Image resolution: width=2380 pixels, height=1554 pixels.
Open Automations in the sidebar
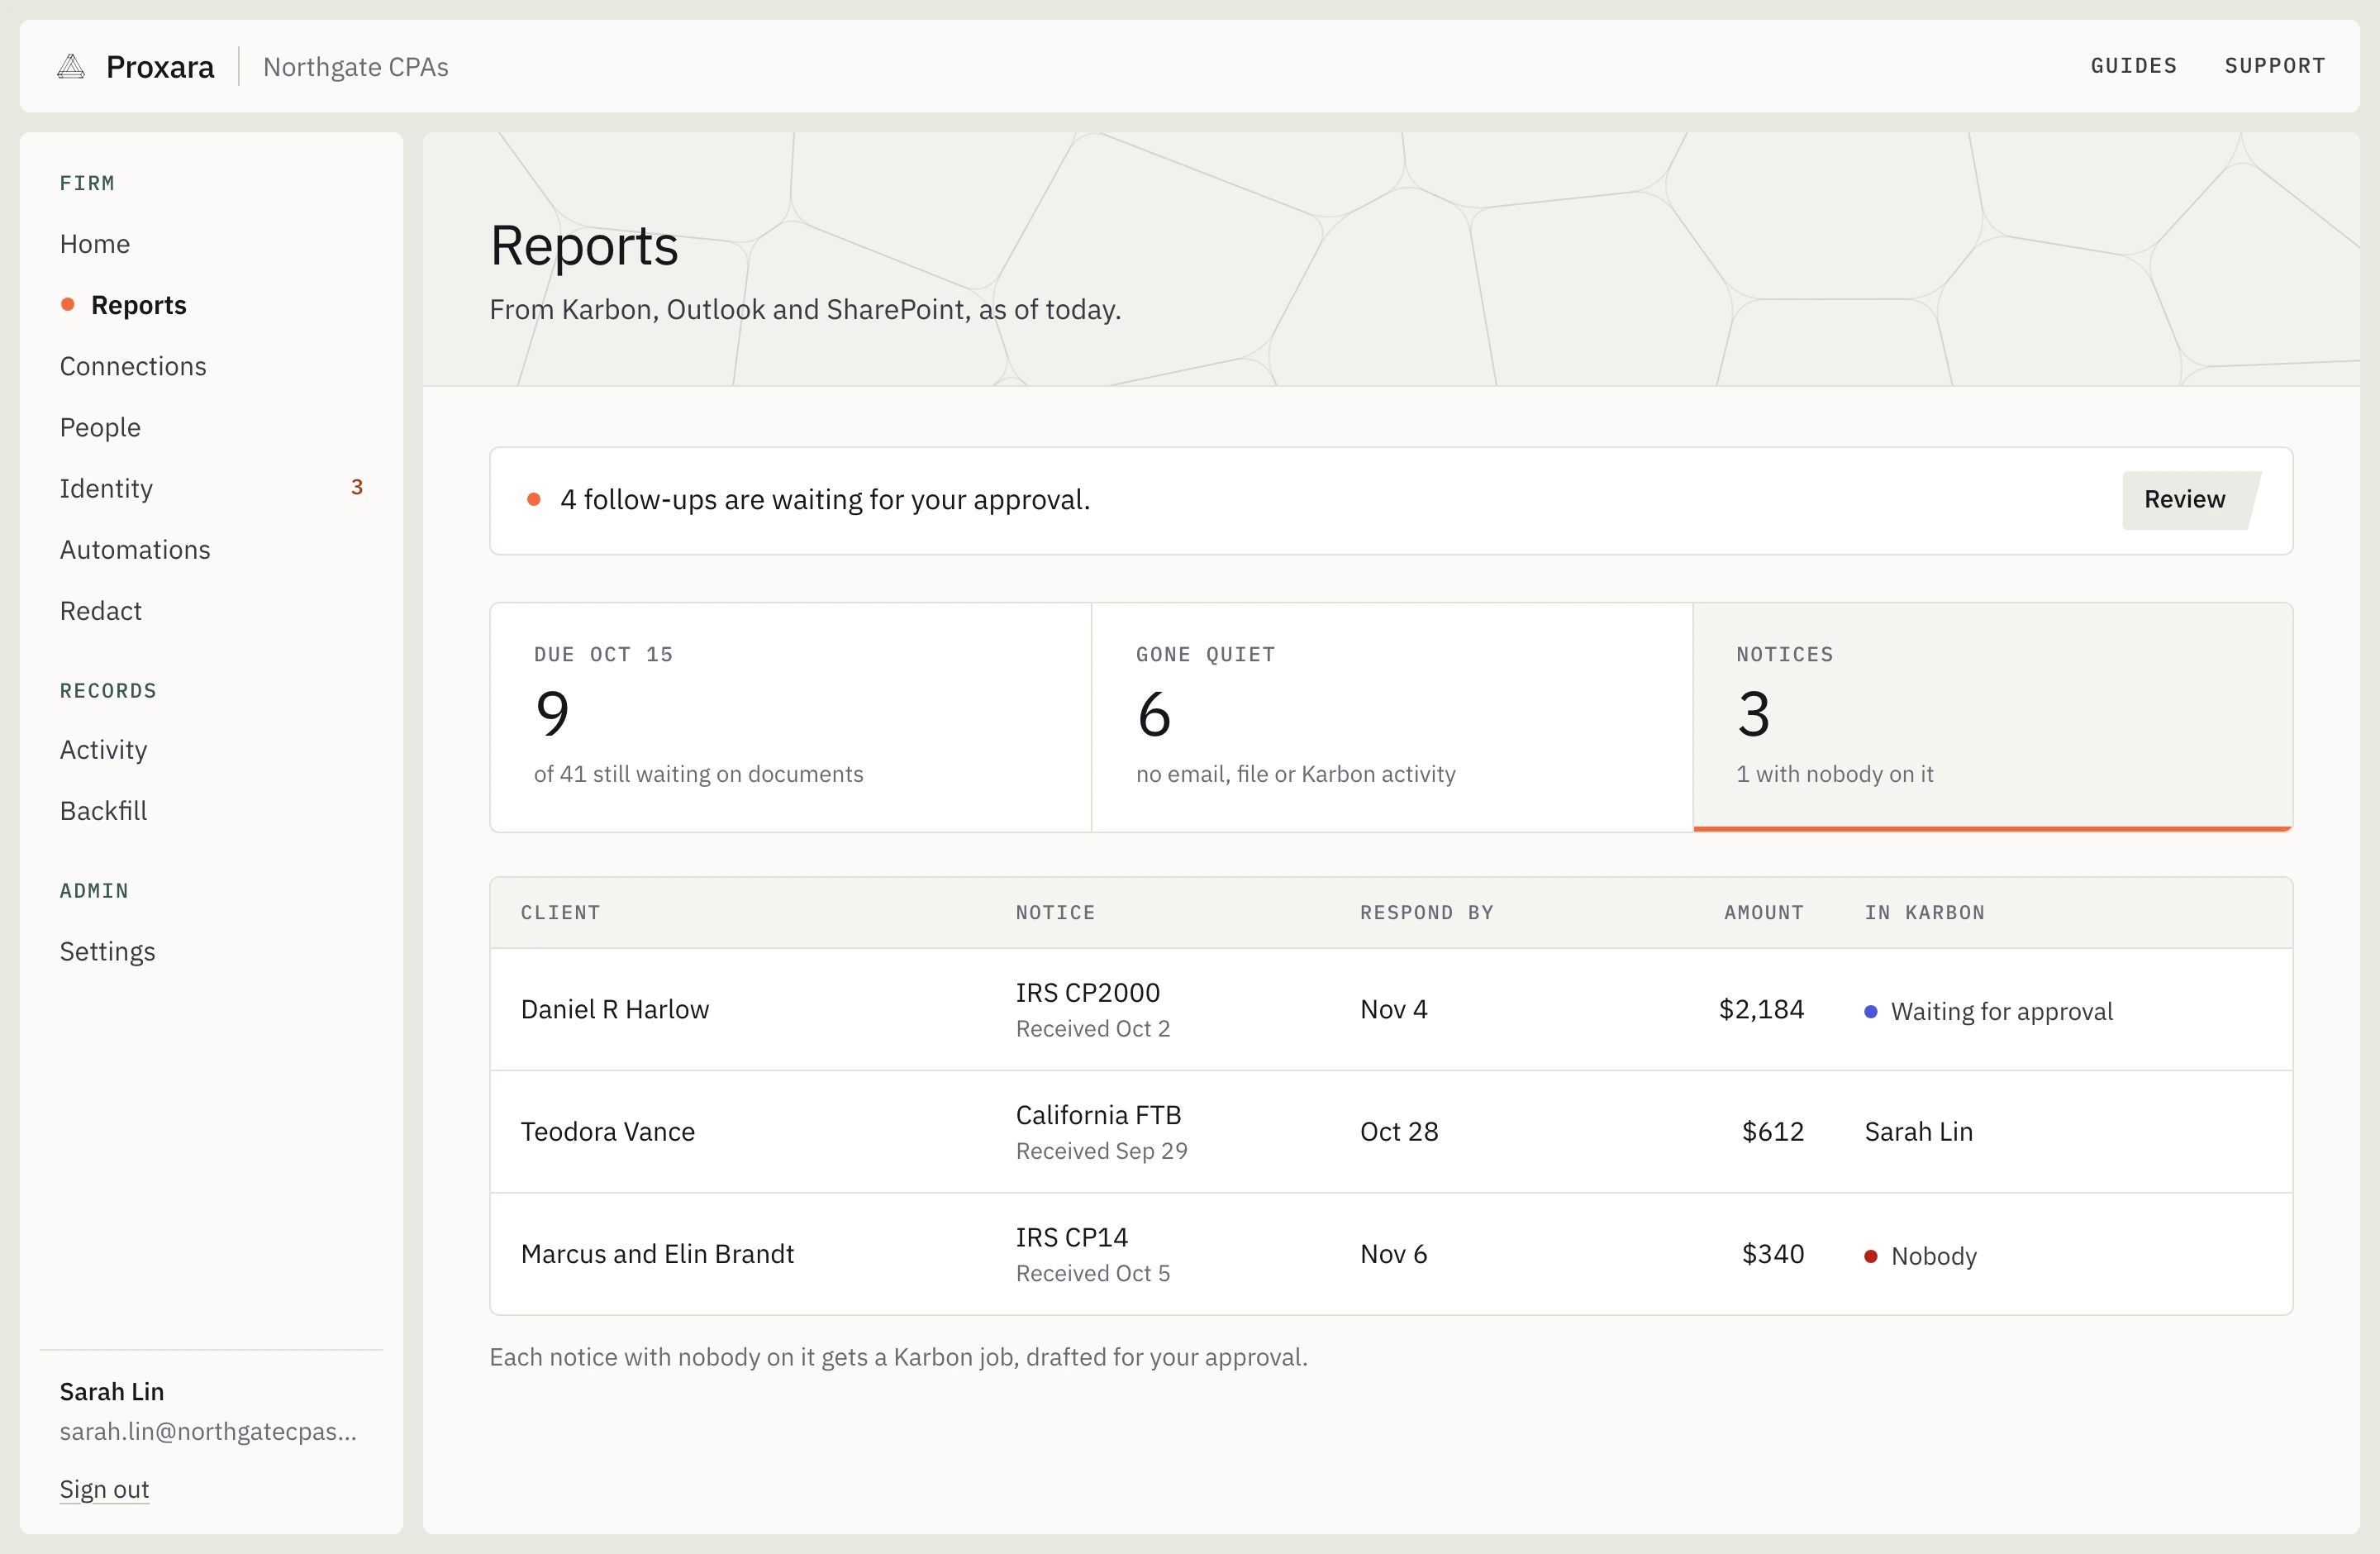(135, 549)
